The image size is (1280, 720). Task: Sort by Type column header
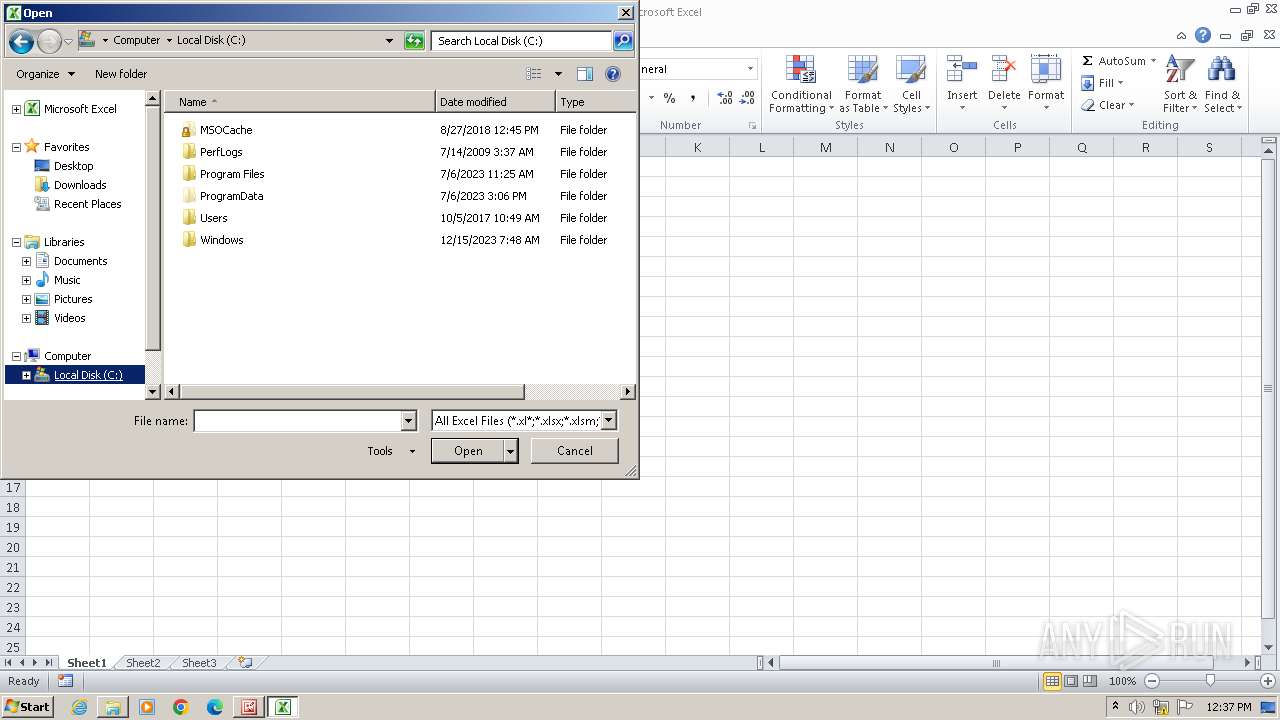click(595, 102)
